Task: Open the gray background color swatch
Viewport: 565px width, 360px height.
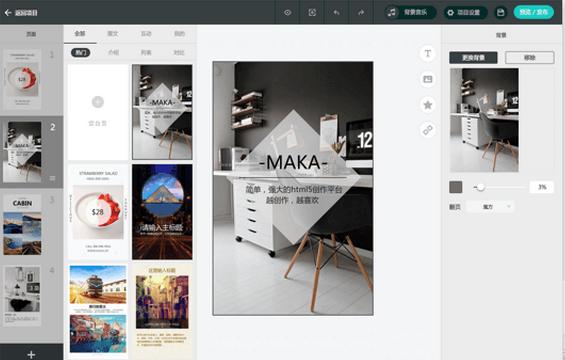Action: tap(456, 187)
